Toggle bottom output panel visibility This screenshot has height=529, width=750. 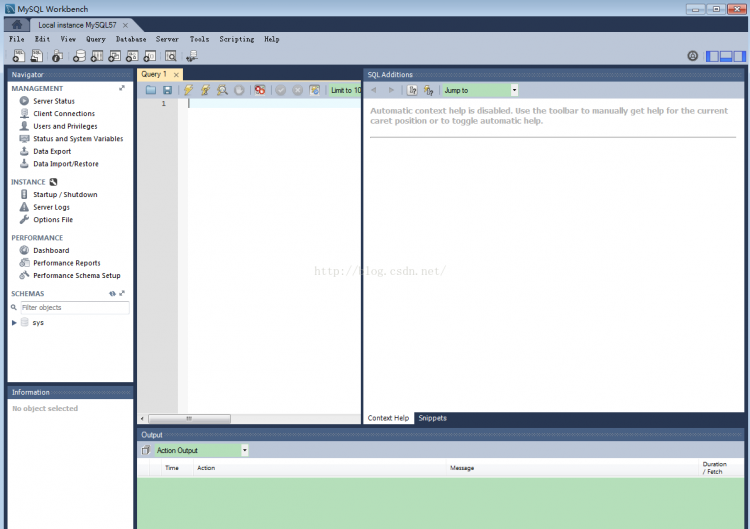click(x=726, y=56)
